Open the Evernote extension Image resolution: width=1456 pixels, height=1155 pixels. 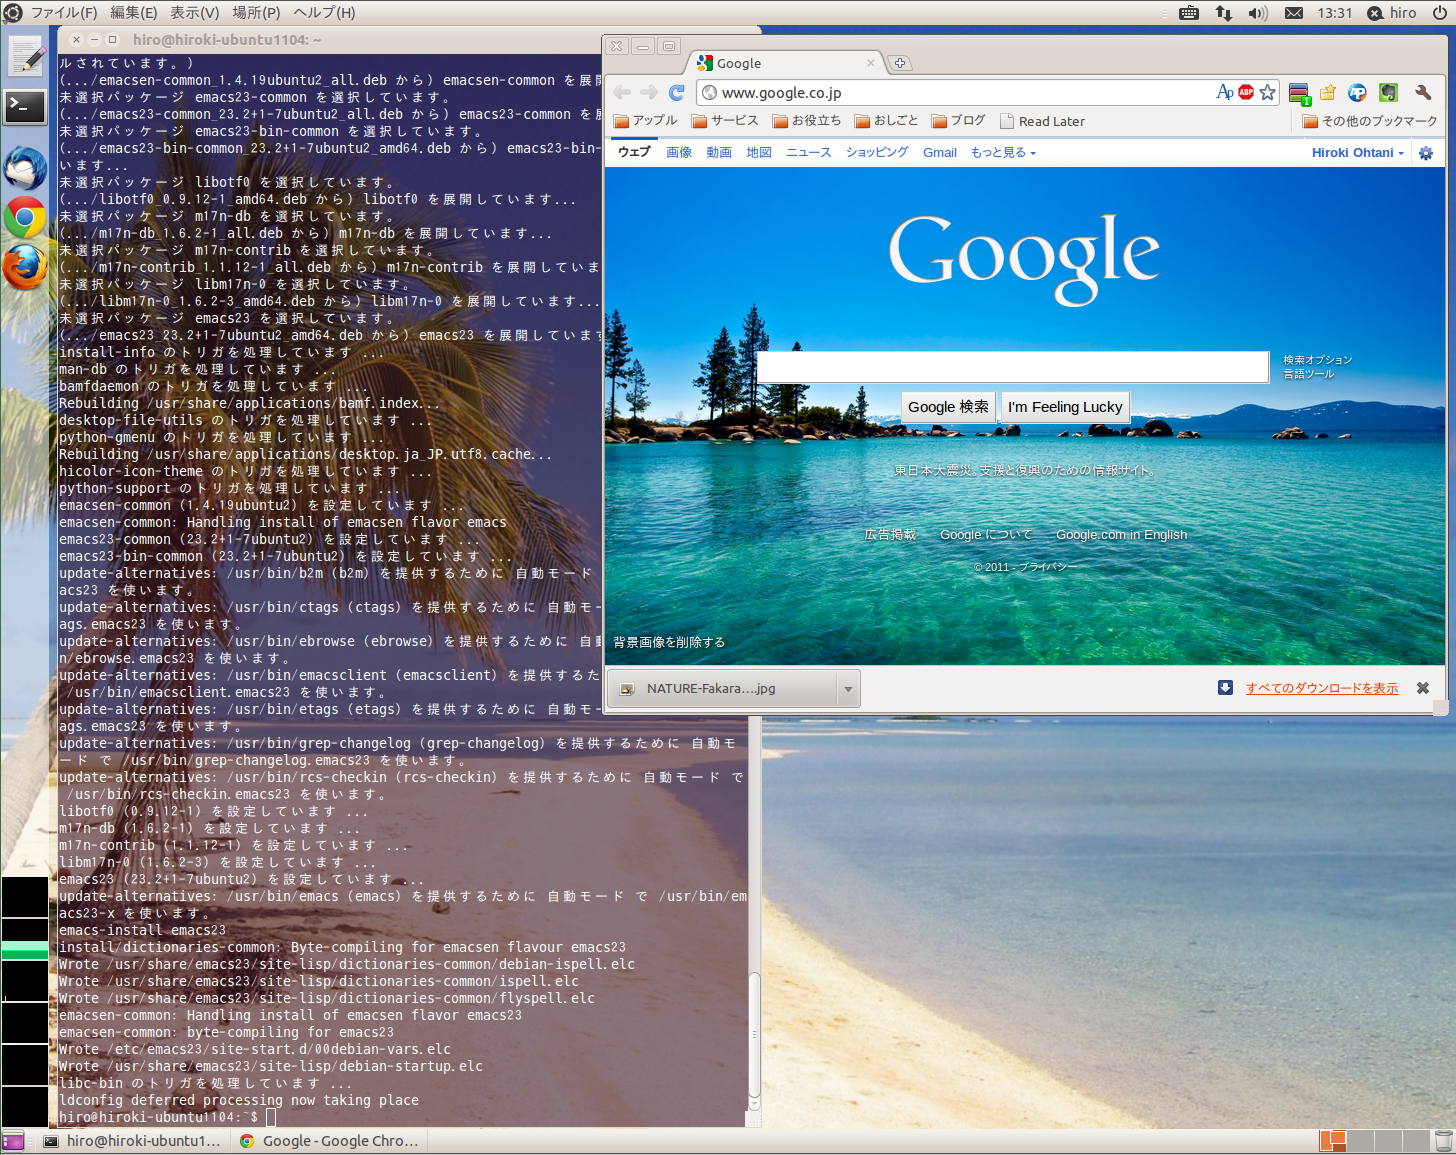pyautogui.click(x=1388, y=92)
